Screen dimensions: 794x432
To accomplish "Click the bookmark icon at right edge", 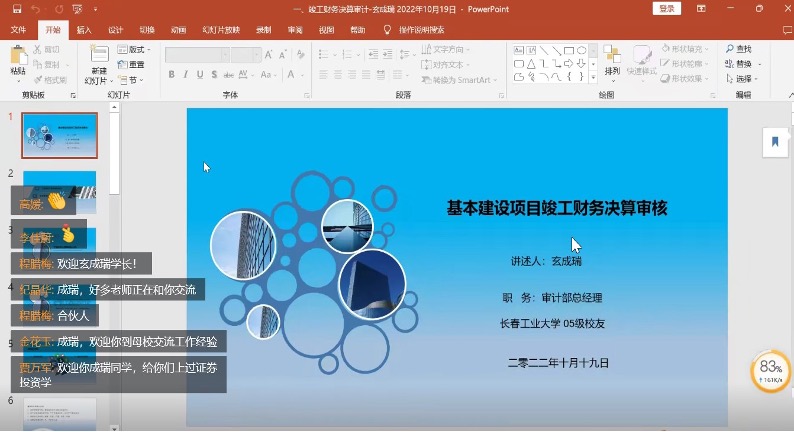I will coord(774,142).
